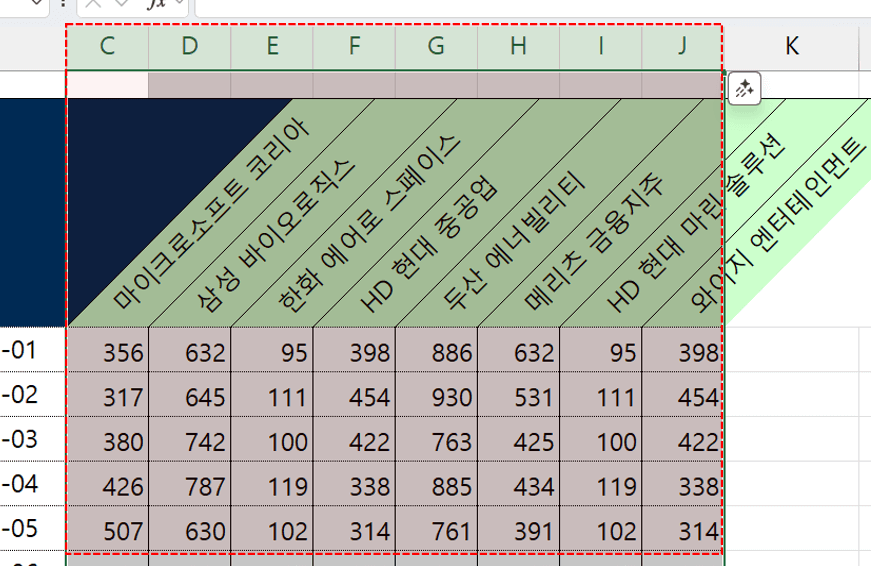Screen dimensions: 871x566
Task: Select the cell containing 645
Action: coord(189,394)
